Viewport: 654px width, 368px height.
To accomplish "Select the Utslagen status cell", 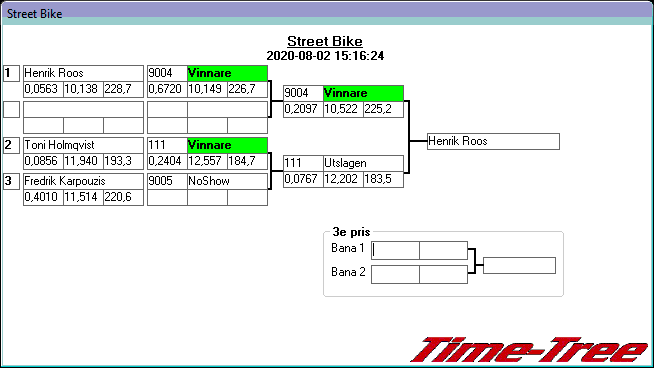I will click(x=363, y=163).
